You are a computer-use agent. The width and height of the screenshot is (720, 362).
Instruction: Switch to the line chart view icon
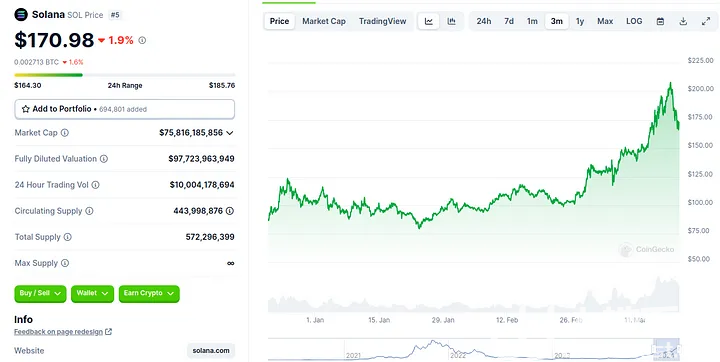coord(429,22)
